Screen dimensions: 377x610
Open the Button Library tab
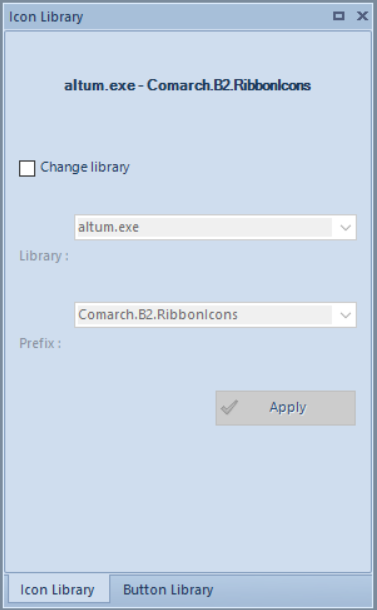[168, 590]
